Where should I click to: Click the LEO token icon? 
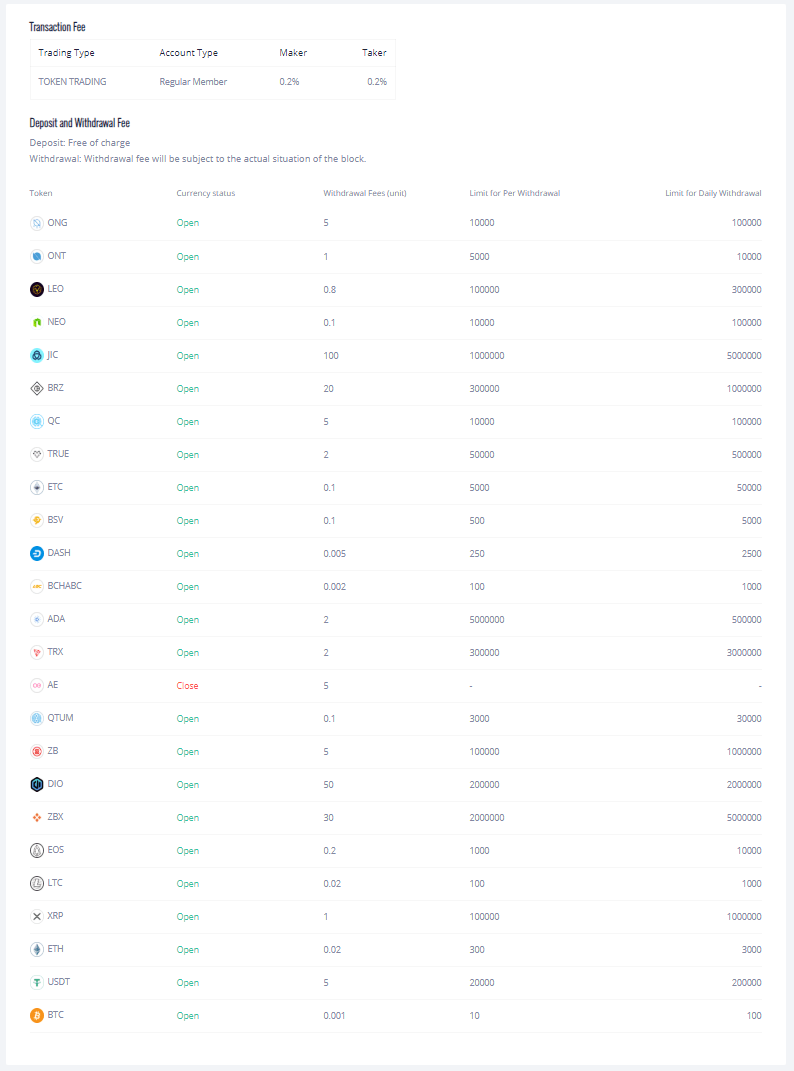[x=37, y=289]
